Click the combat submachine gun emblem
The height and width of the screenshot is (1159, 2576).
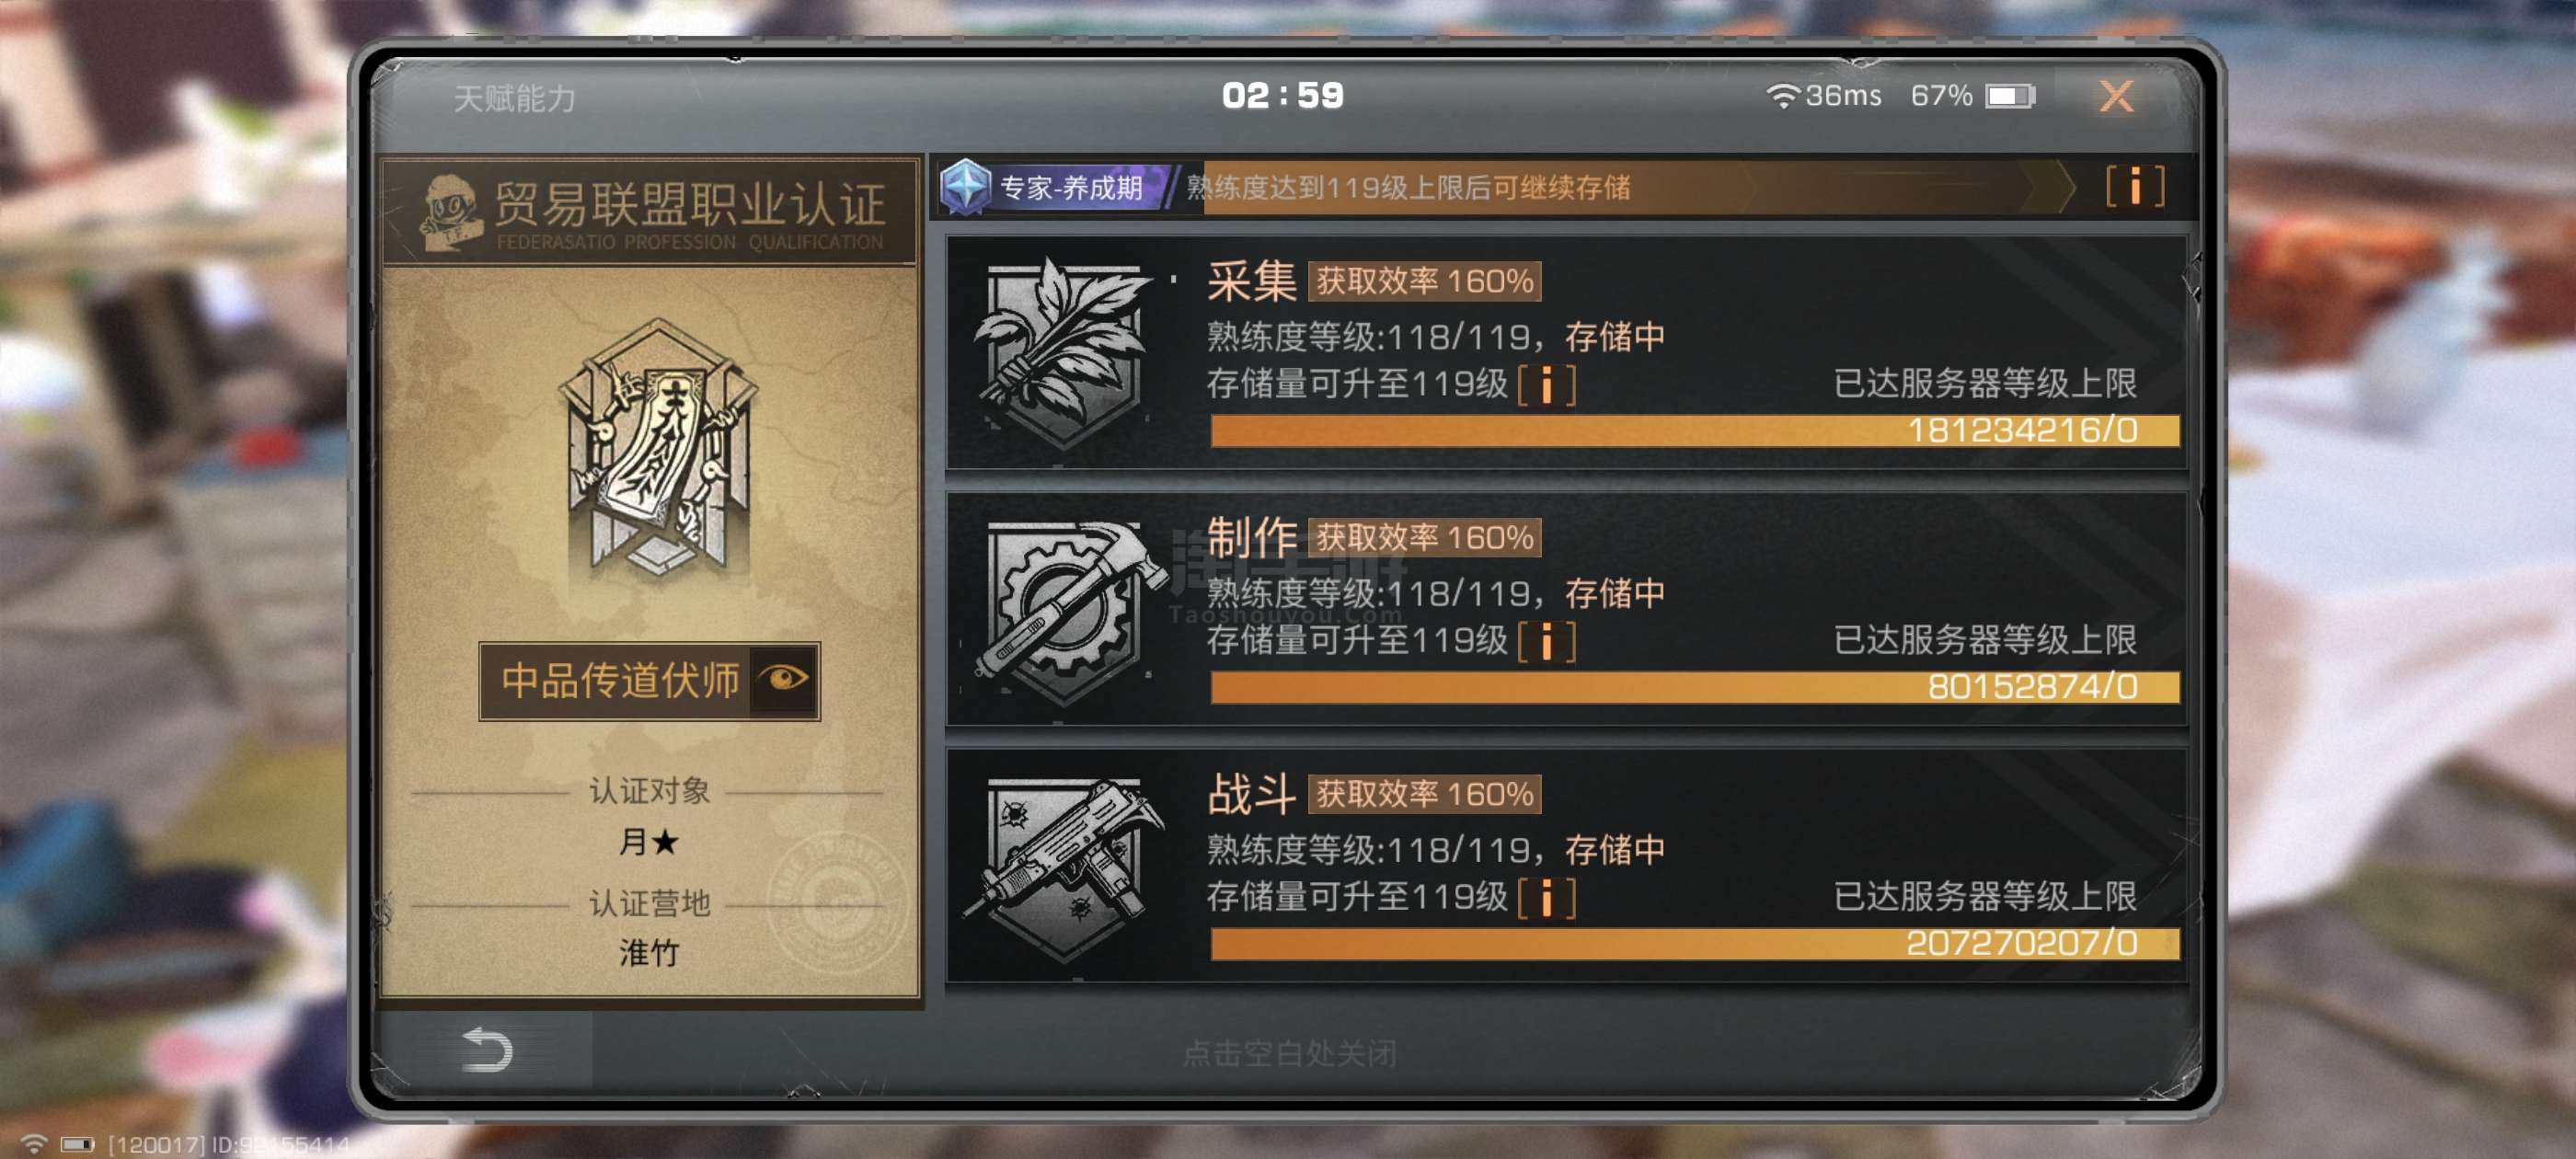tap(1064, 868)
